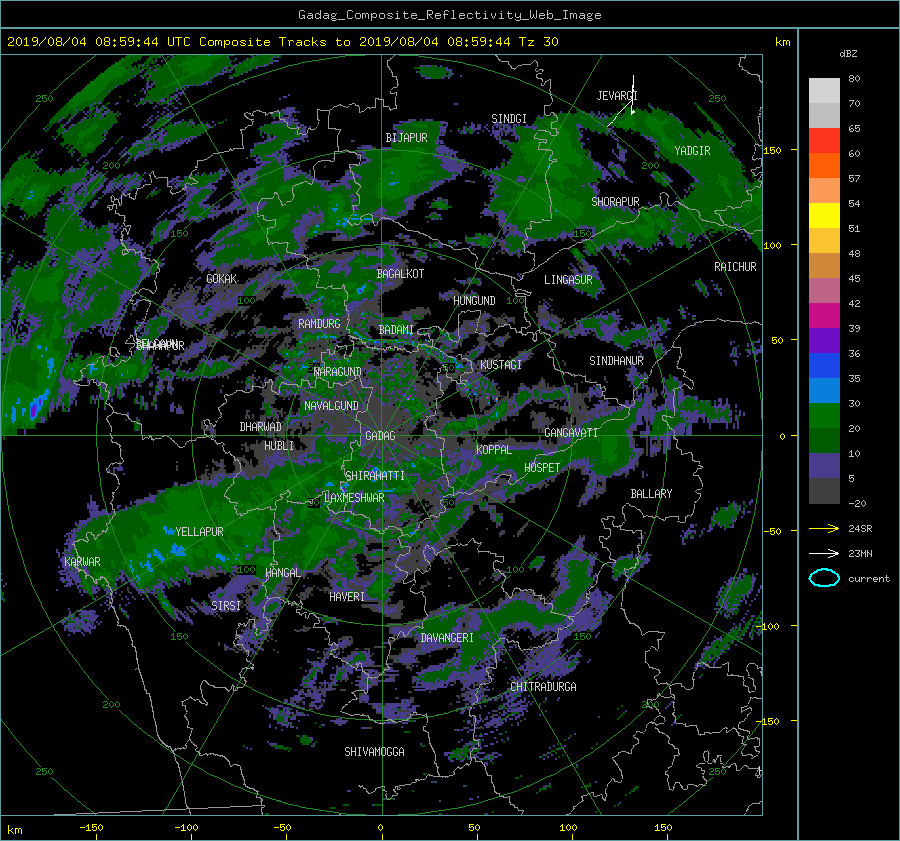Image resolution: width=900 pixels, height=841 pixels.
Task: Click the yellow 24SR track arrow in legend
Action: [824, 528]
